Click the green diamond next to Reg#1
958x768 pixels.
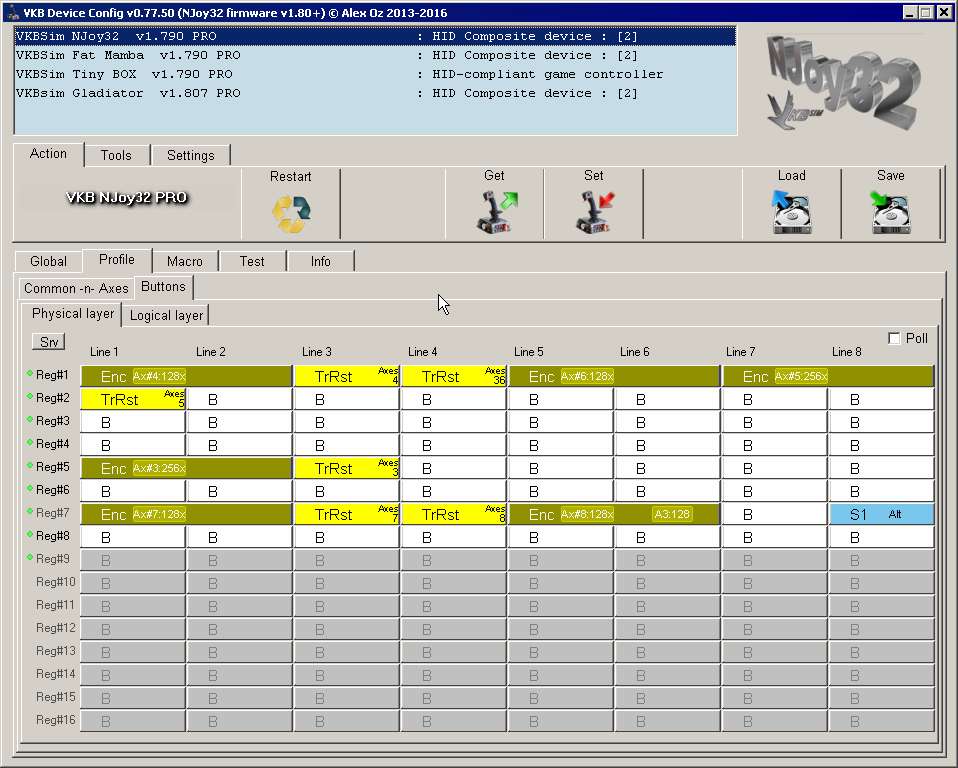[29, 373]
